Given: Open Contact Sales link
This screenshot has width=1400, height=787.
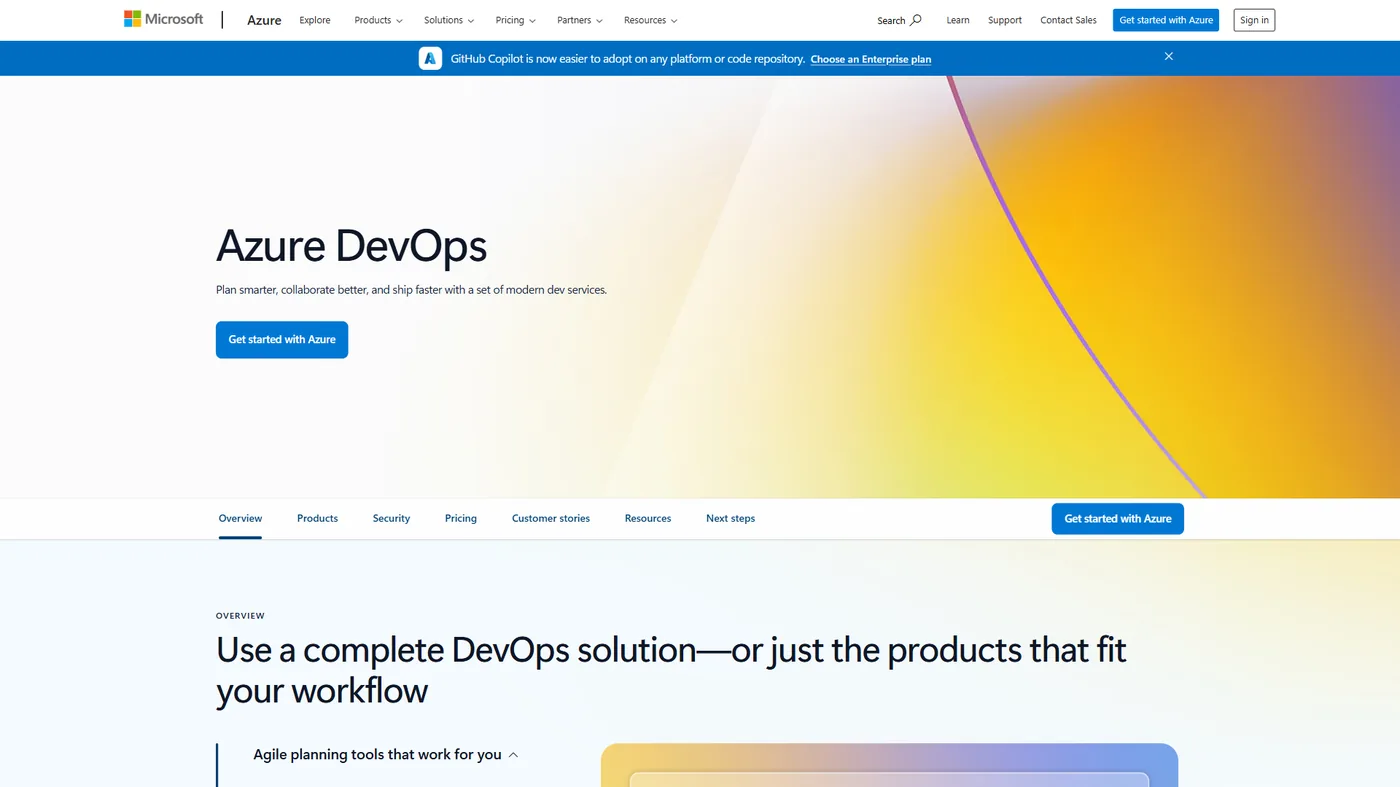Looking at the screenshot, I should pos(1068,20).
